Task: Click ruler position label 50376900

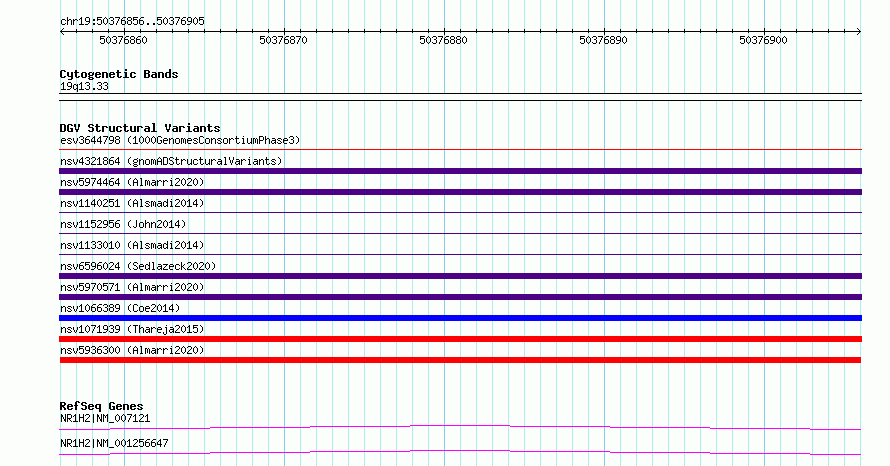Action: click(763, 40)
